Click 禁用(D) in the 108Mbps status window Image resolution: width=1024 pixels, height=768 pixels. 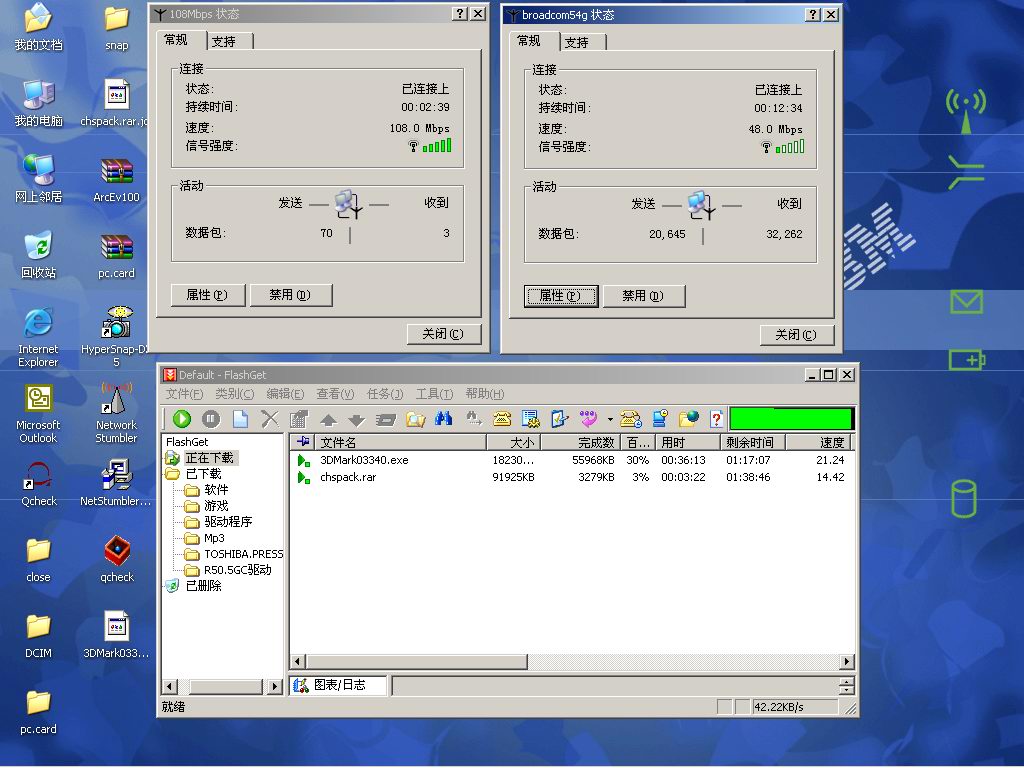(x=291, y=295)
